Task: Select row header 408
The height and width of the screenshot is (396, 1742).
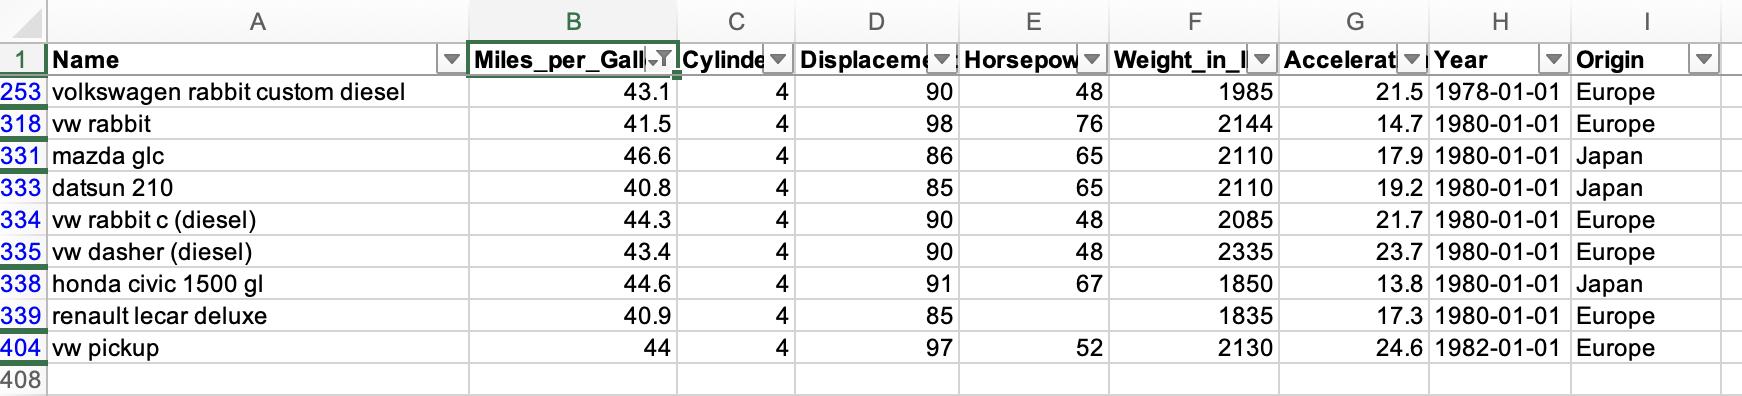Action: [22, 380]
